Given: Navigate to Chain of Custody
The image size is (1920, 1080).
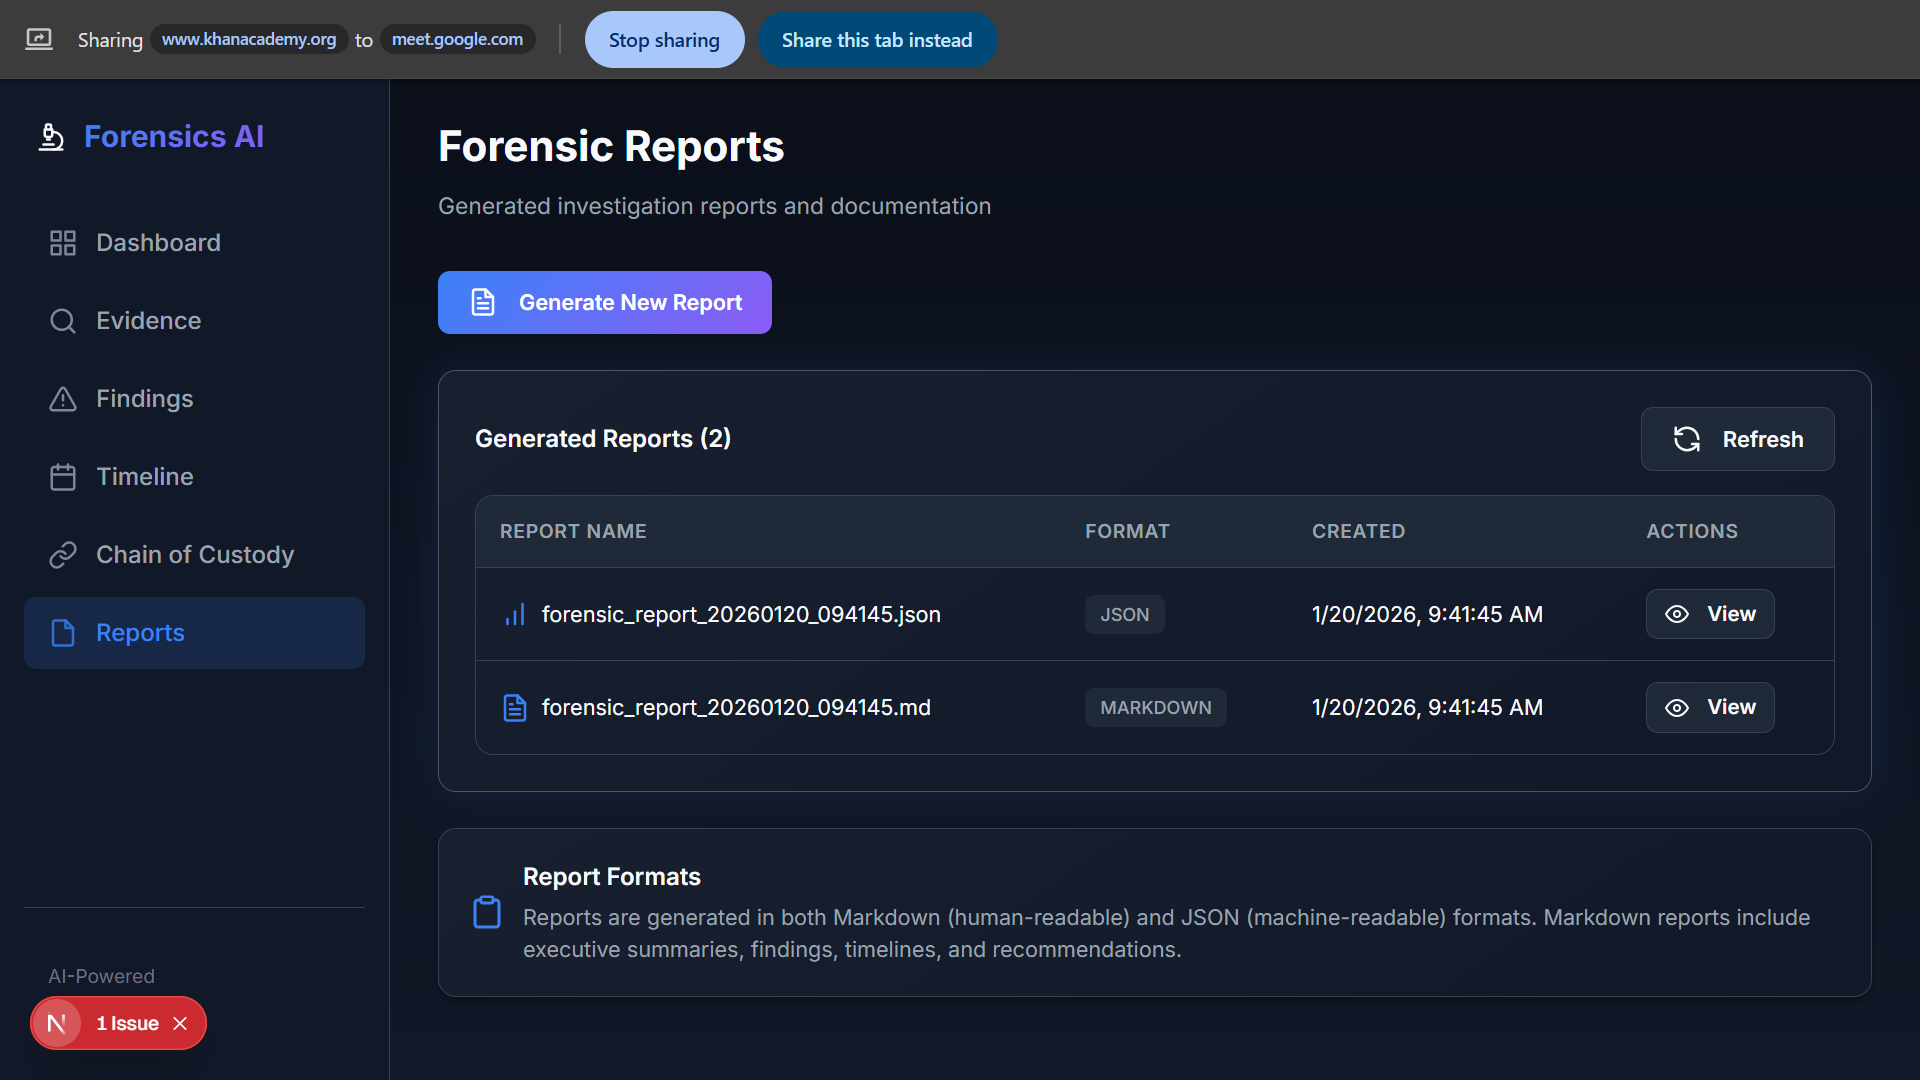Looking at the screenshot, I should (x=195, y=554).
